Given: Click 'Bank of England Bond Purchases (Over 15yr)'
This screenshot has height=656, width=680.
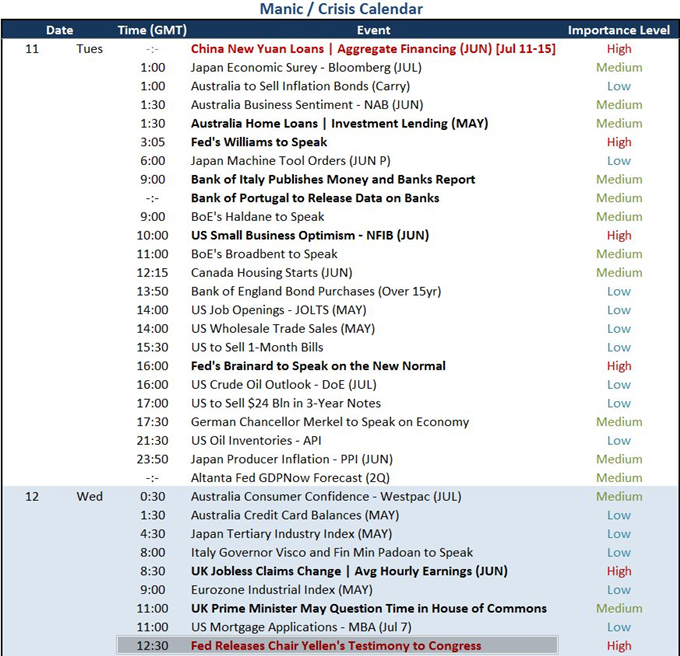Looking at the screenshot, I should [316, 291].
